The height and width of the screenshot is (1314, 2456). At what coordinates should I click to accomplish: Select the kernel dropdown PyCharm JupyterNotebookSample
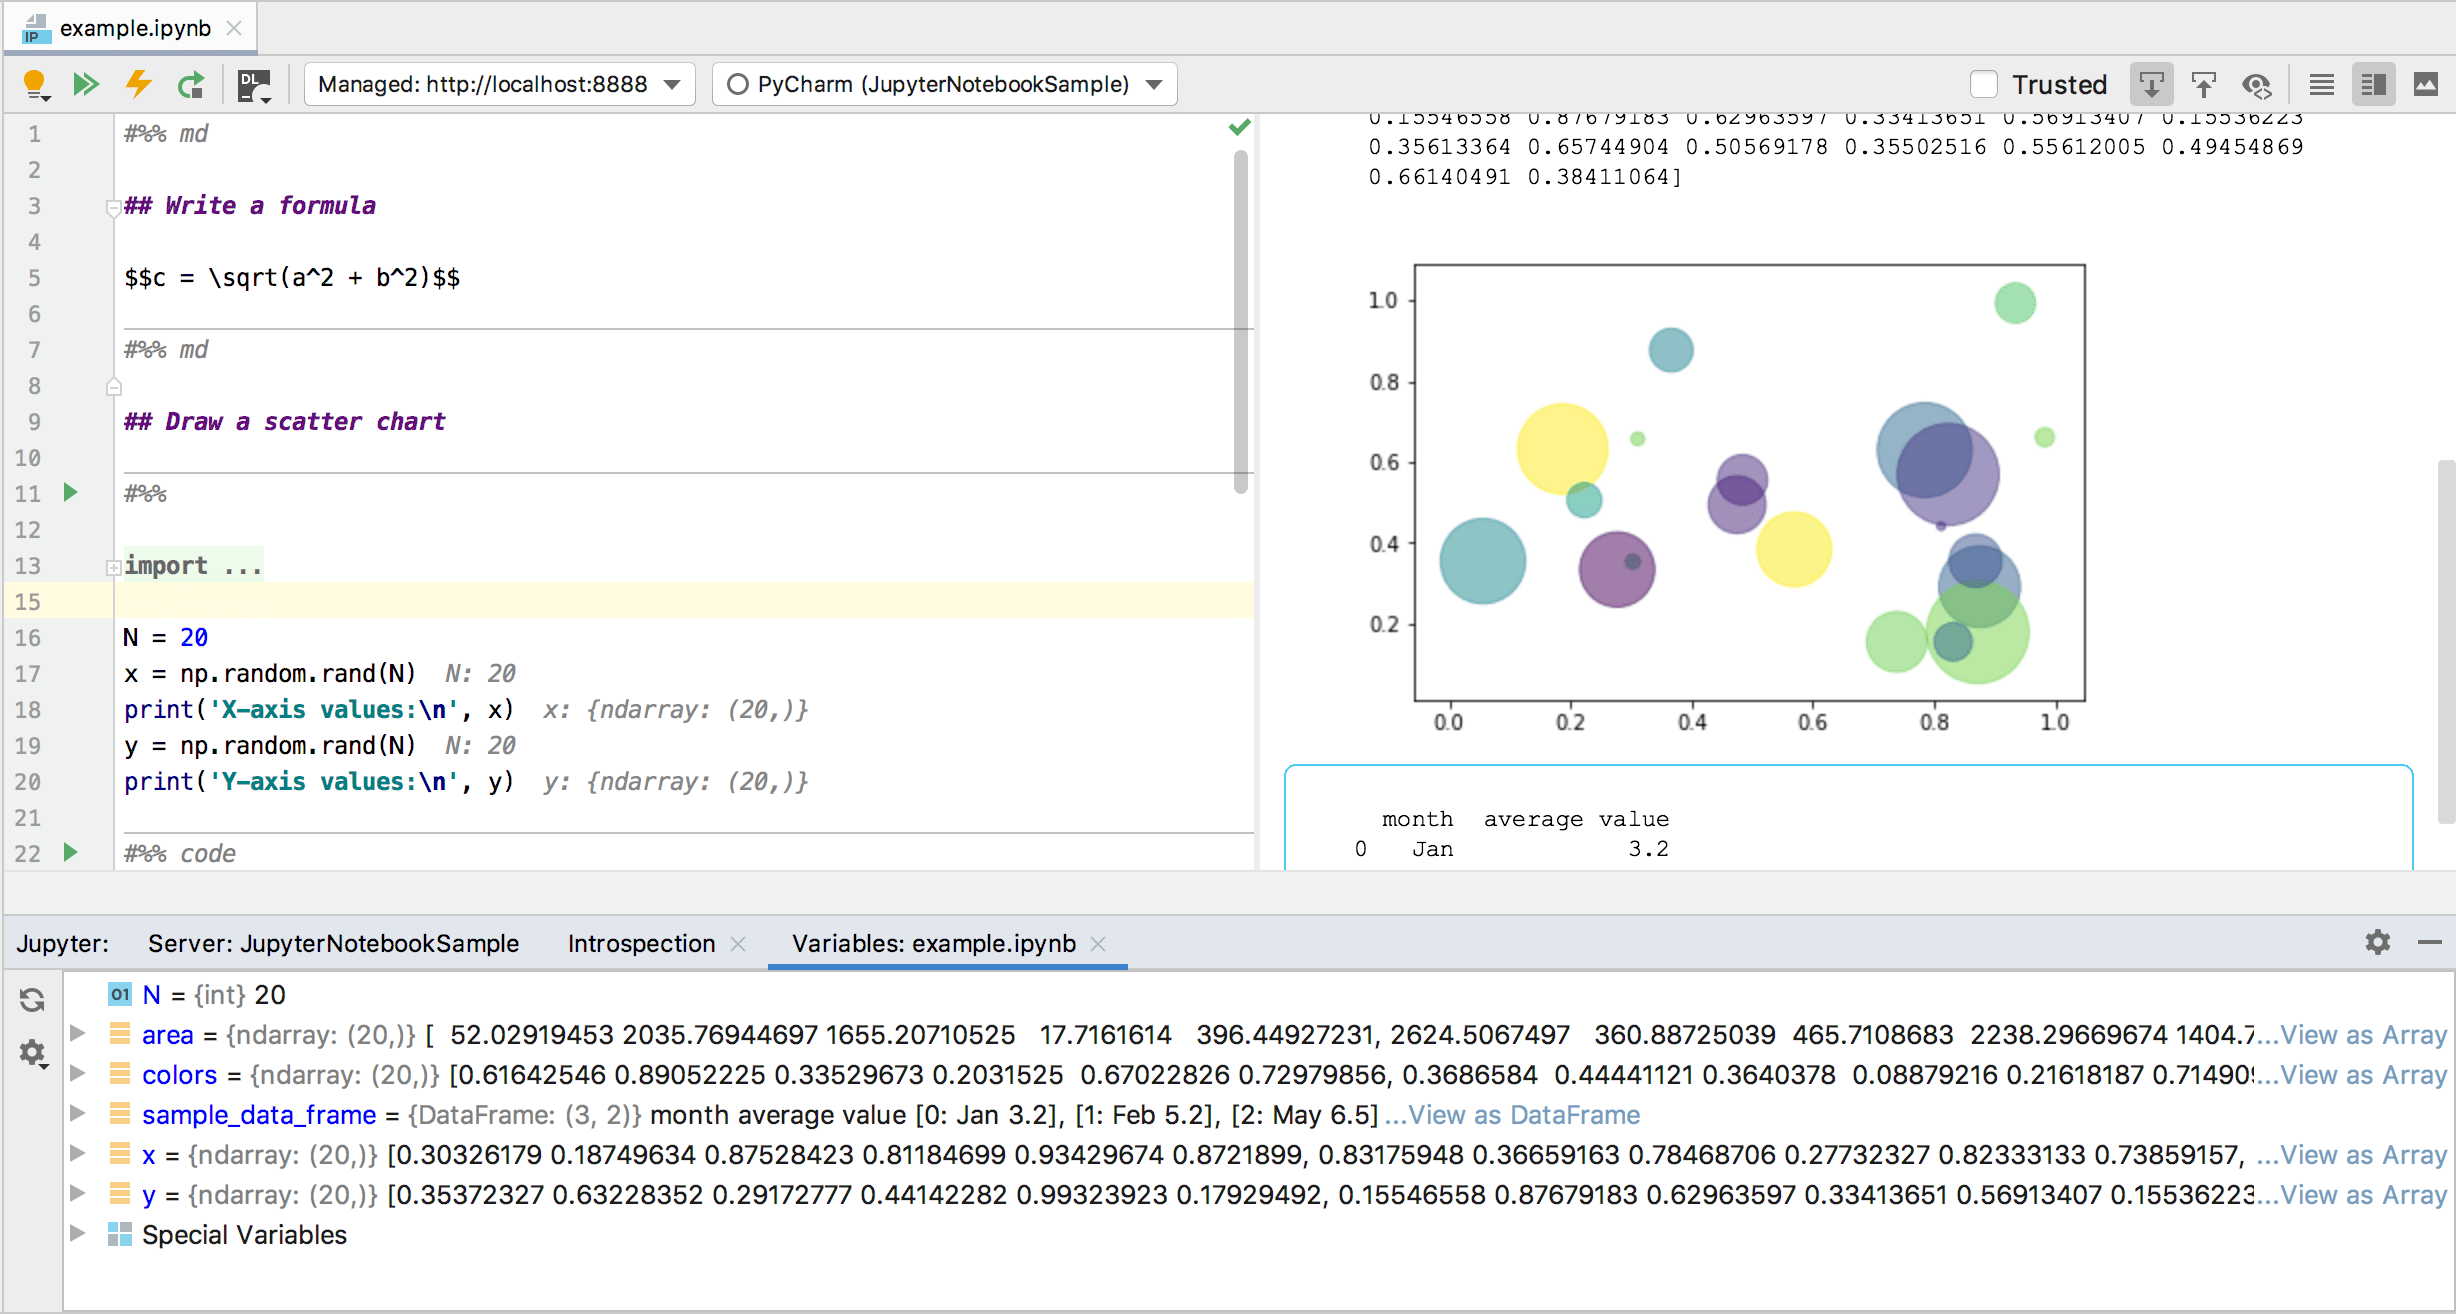(x=942, y=83)
